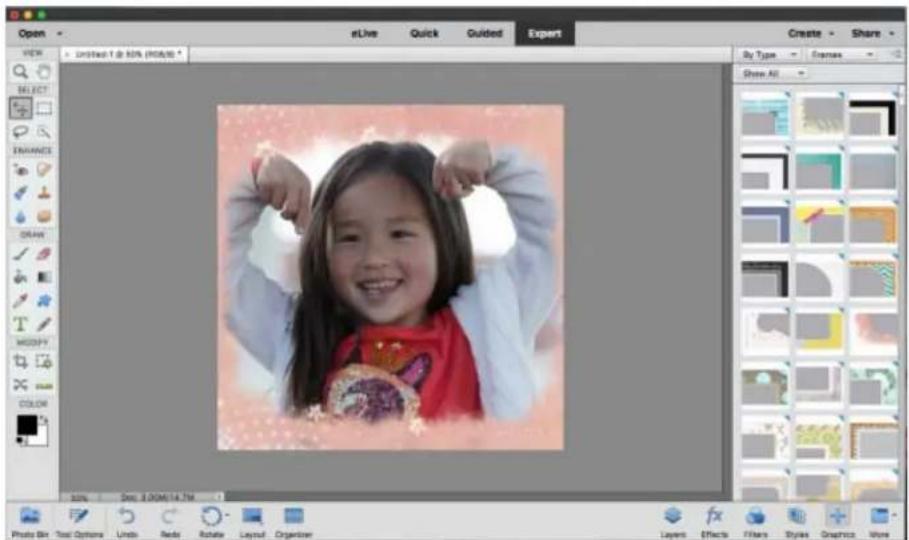Select the Straighten tool
Screen dimensions: 909x540
tap(44, 385)
